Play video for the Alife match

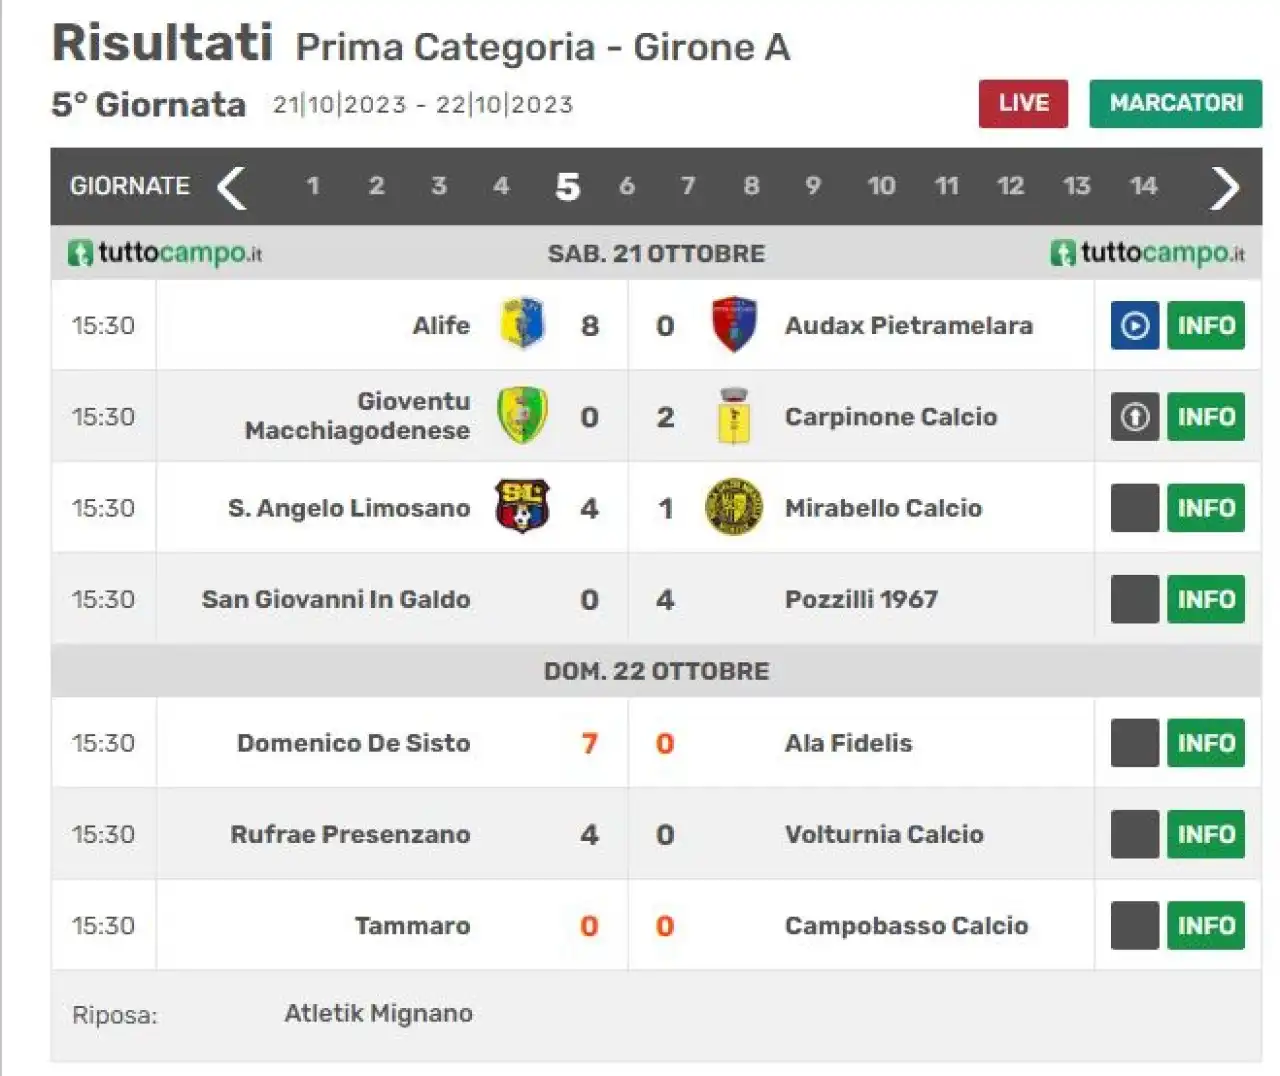click(1135, 325)
